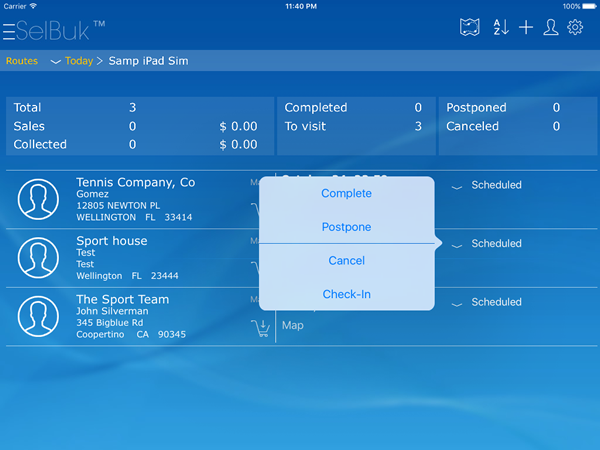The width and height of the screenshot is (600, 450).
Task: Sort customers with the A-Z icon
Action: [x=500, y=28]
